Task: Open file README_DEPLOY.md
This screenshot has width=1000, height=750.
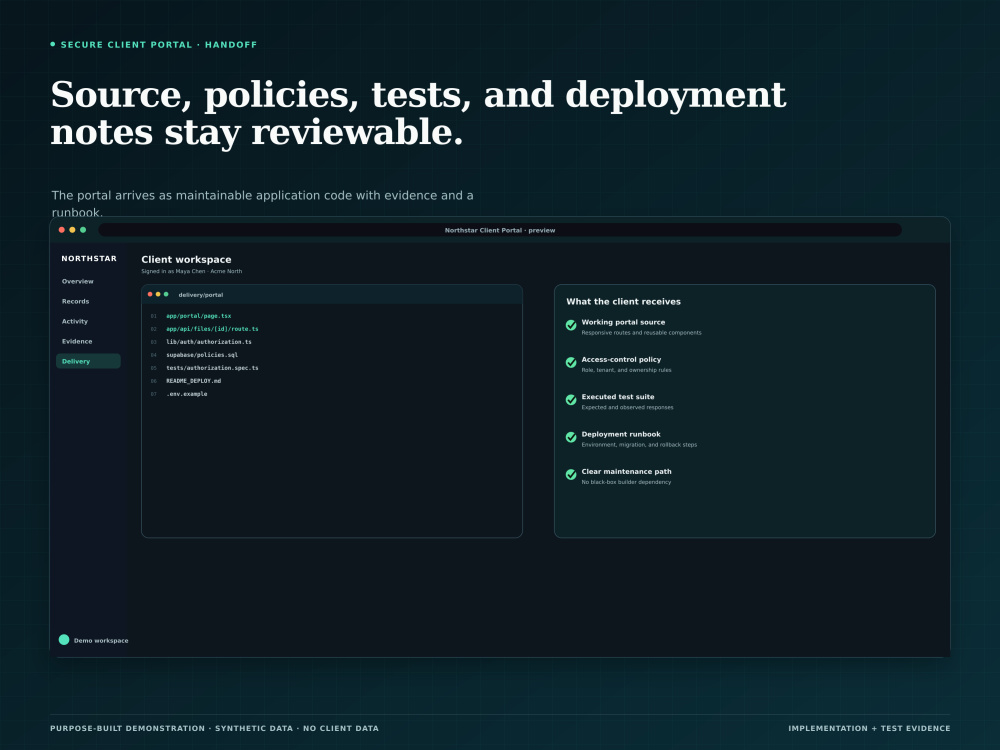Action: 193,381
